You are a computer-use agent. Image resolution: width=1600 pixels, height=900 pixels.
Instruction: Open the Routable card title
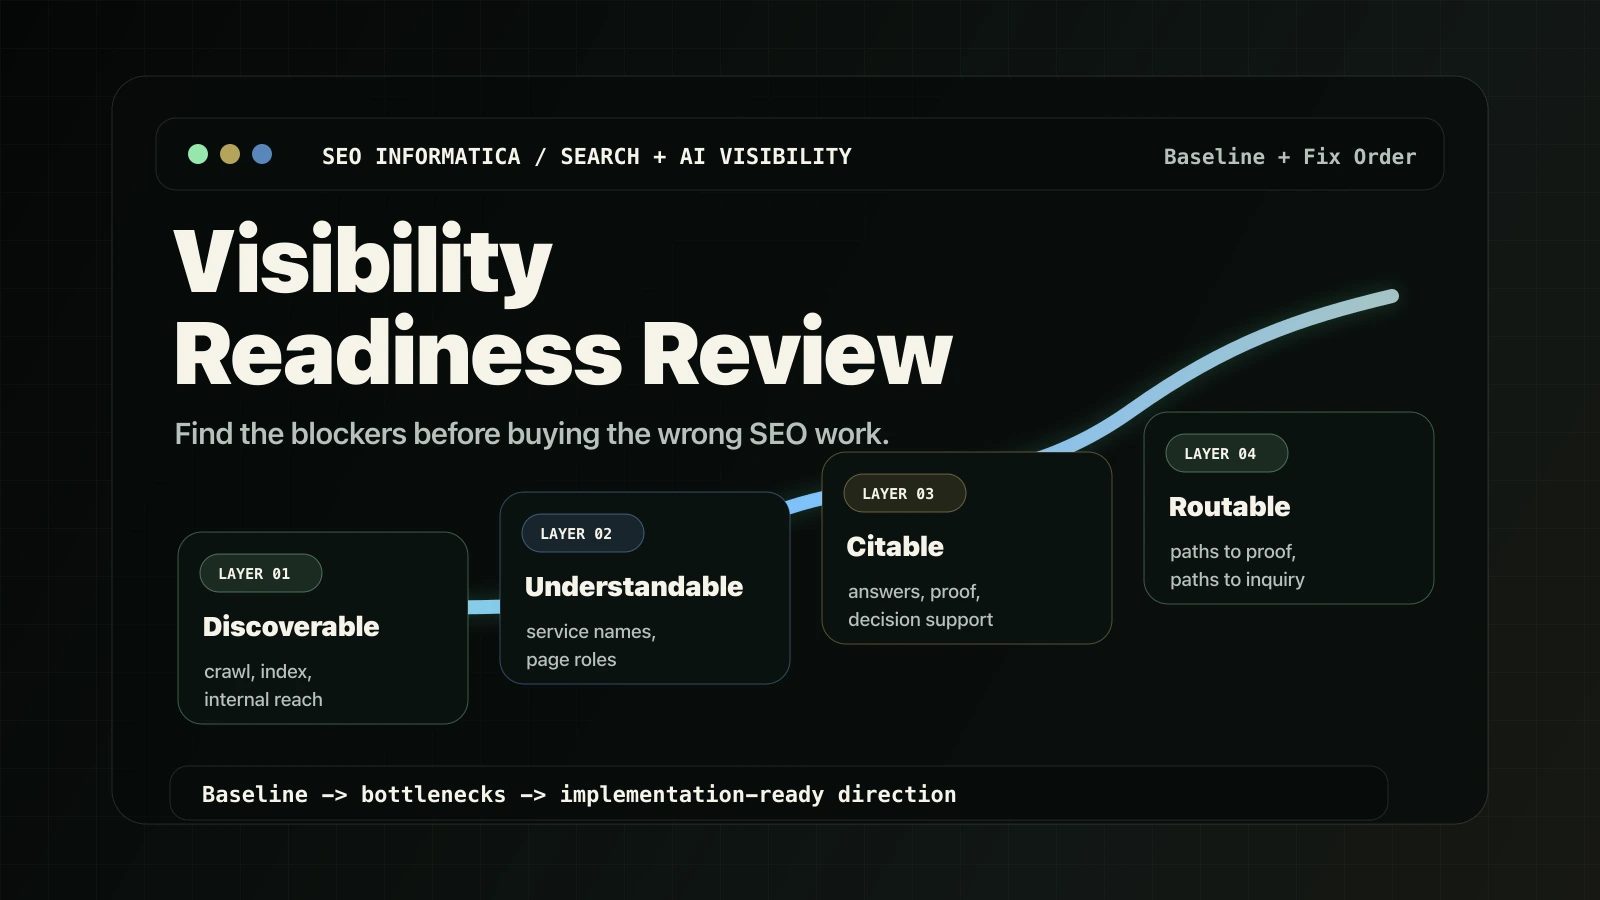(1230, 507)
